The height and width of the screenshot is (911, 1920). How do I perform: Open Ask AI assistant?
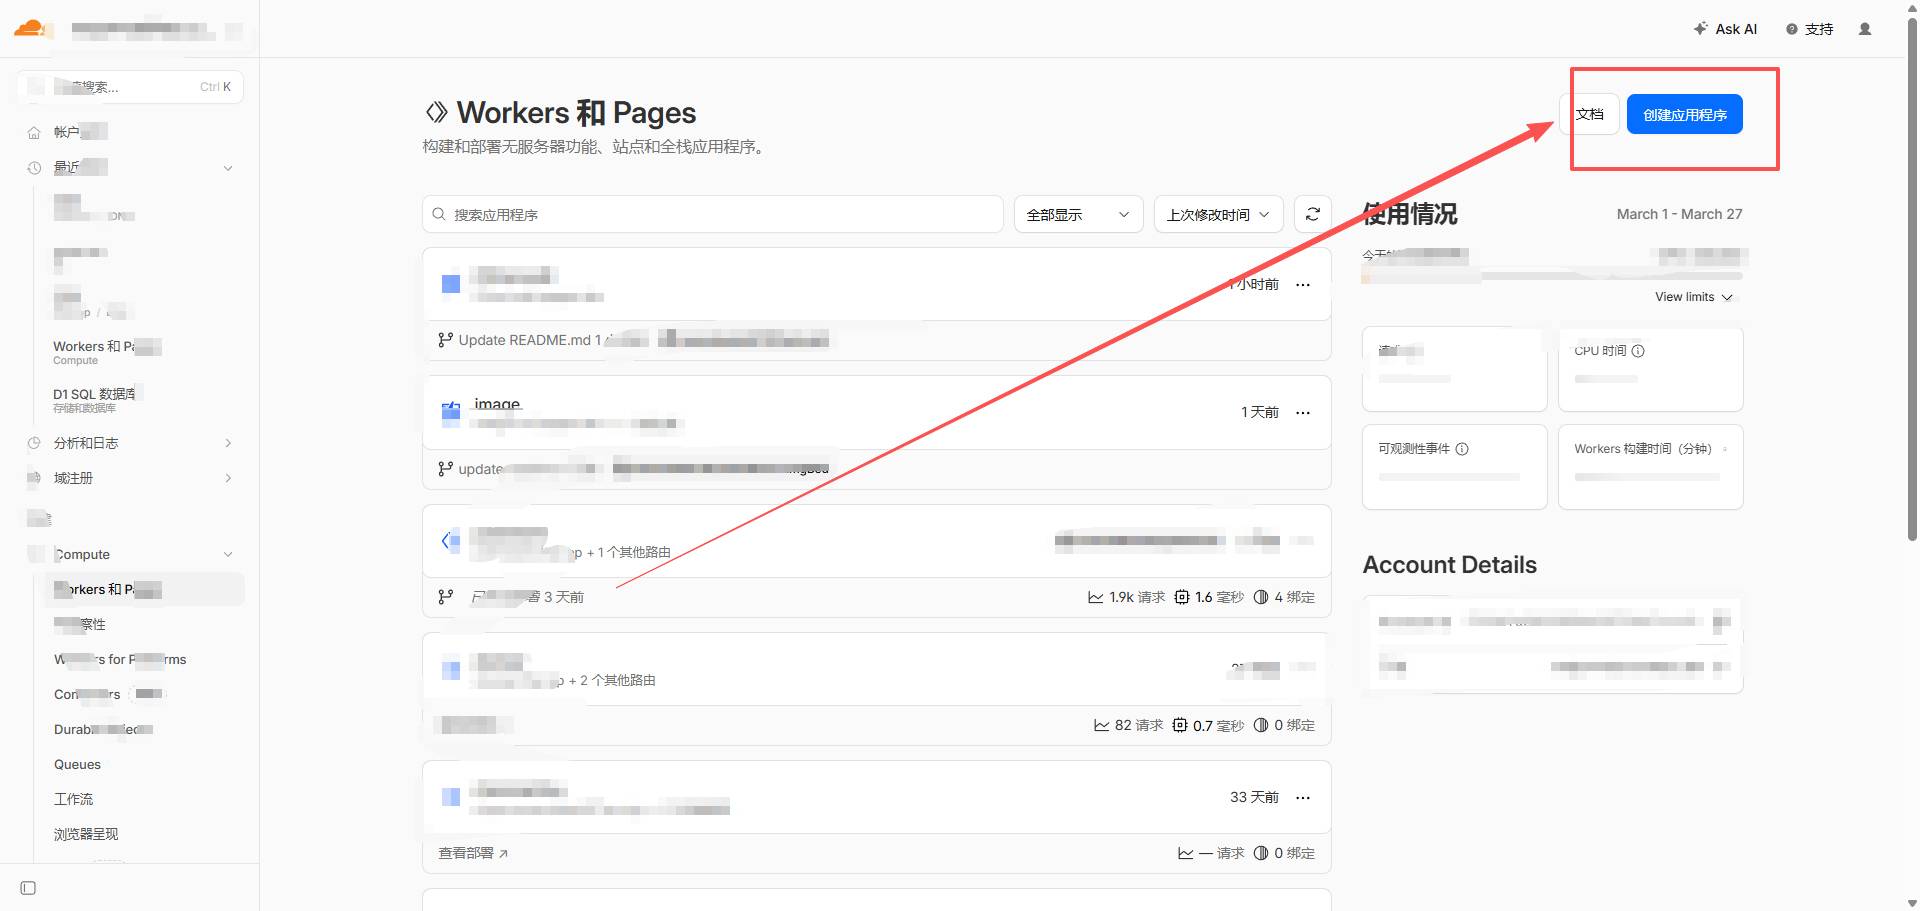pos(1725,29)
